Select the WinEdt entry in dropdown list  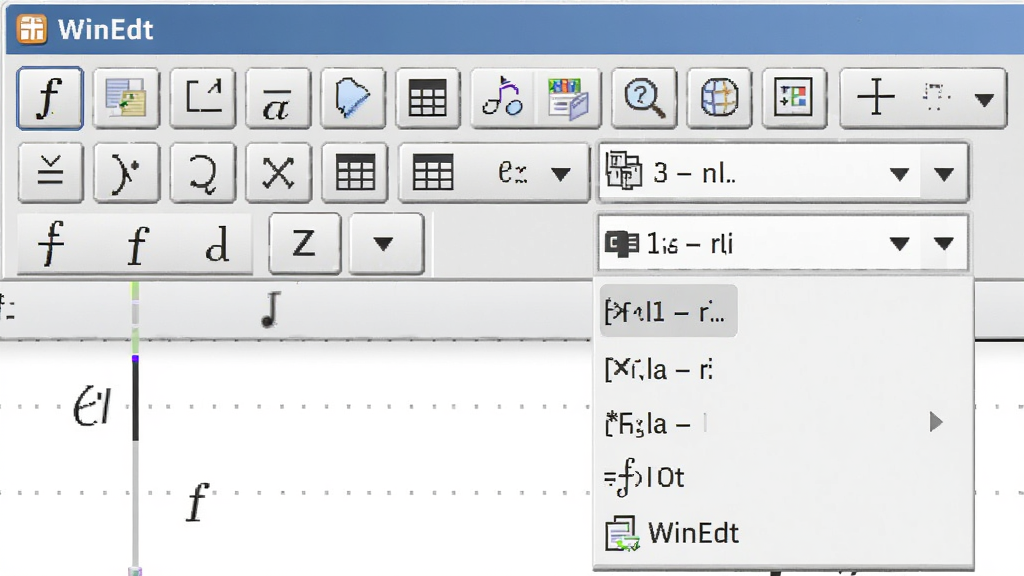[x=784, y=533]
